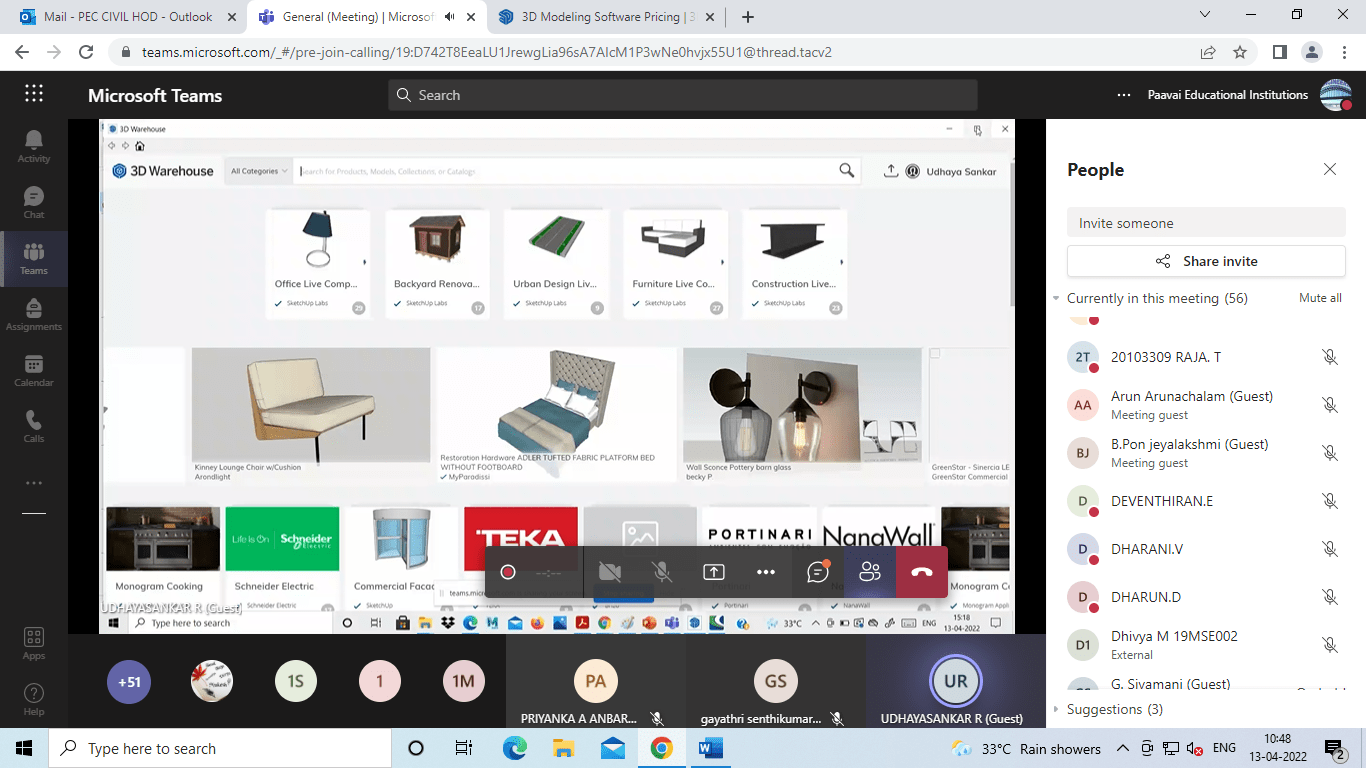Toggle the show participants button
The image size is (1366, 768).
tap(870, 572)
